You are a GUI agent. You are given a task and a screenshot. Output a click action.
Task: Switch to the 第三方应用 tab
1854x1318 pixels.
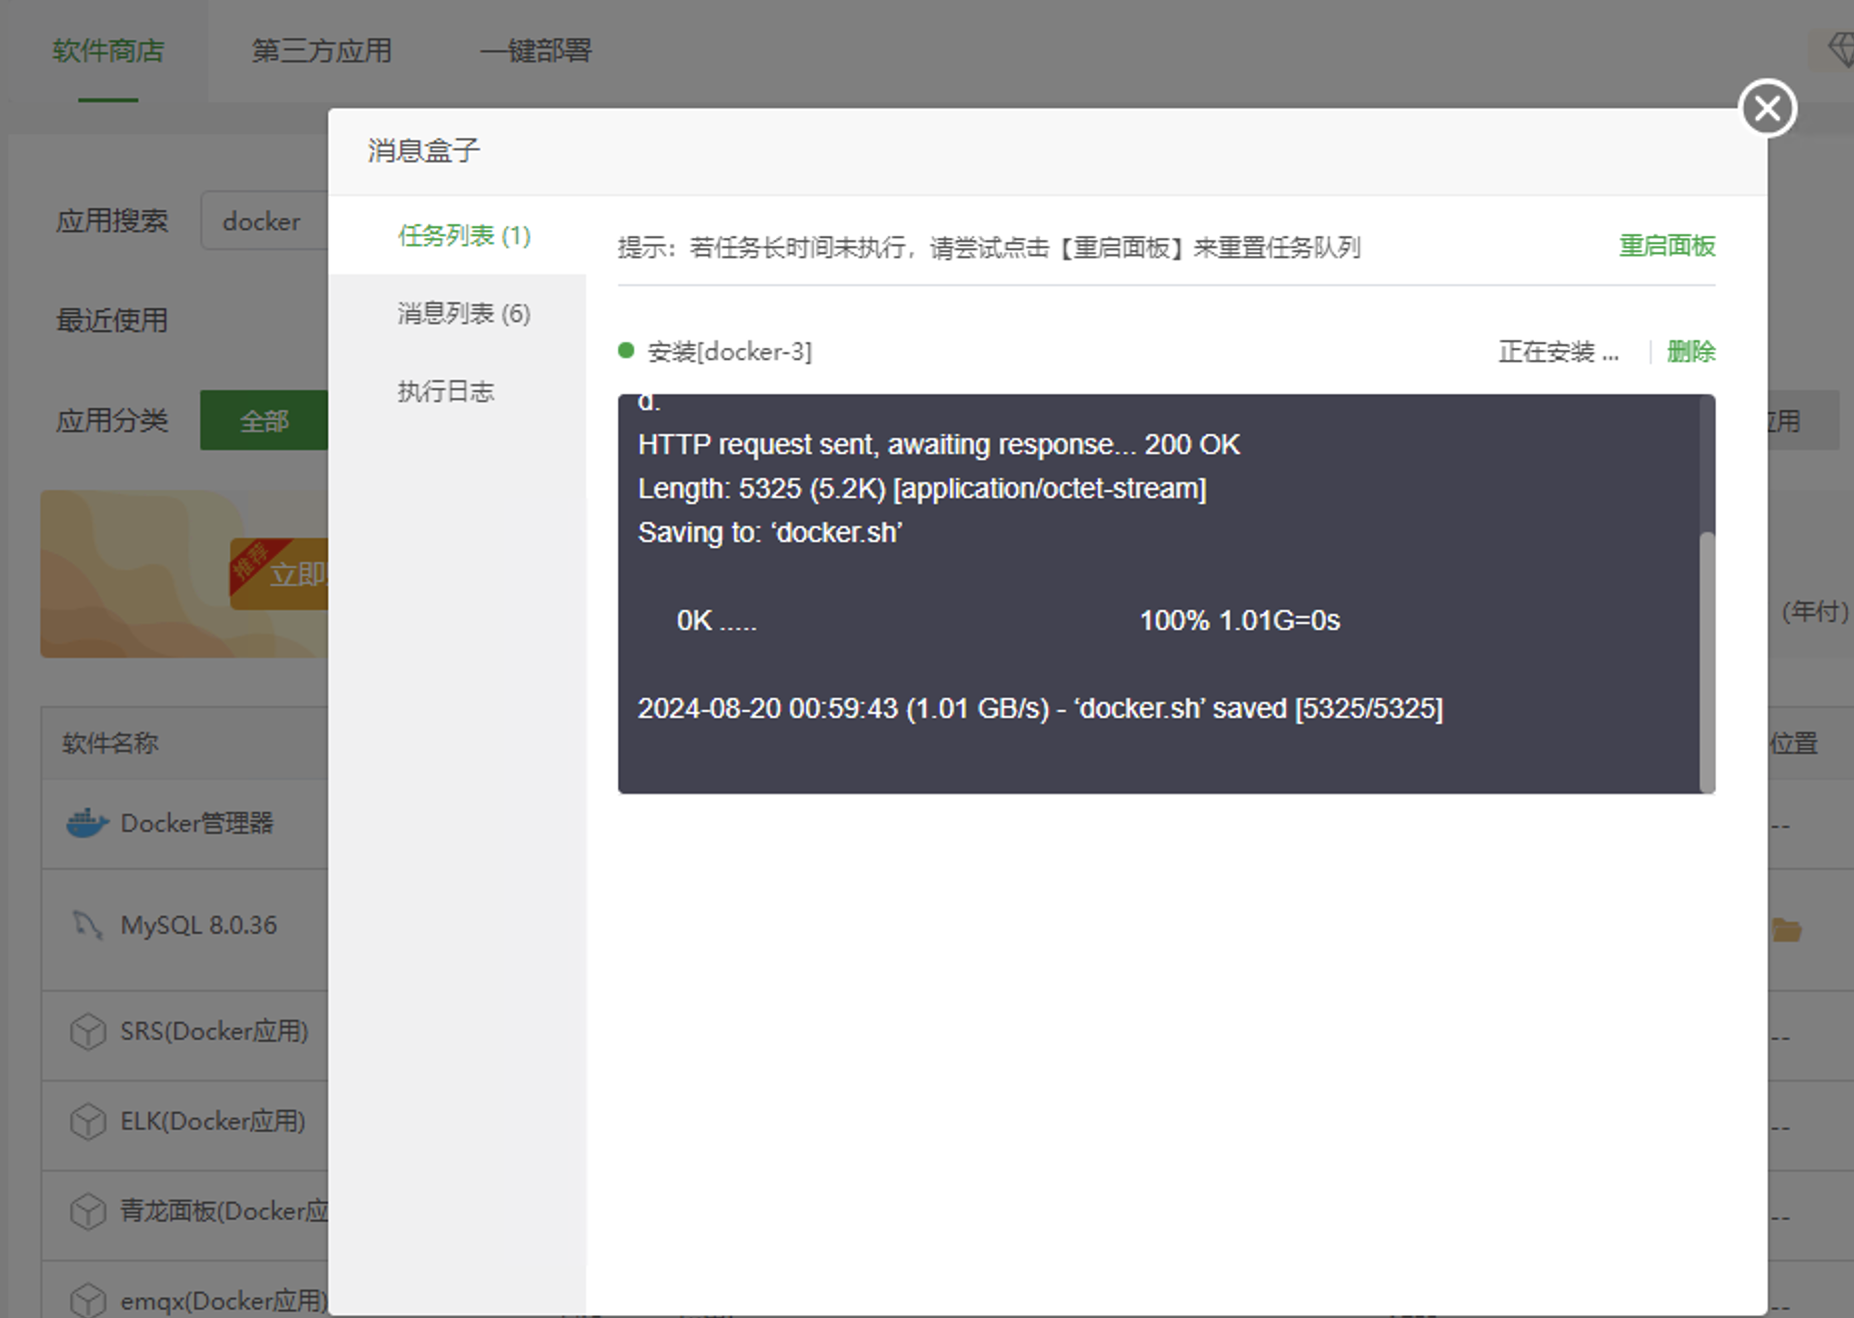click(x=321, y=51)
